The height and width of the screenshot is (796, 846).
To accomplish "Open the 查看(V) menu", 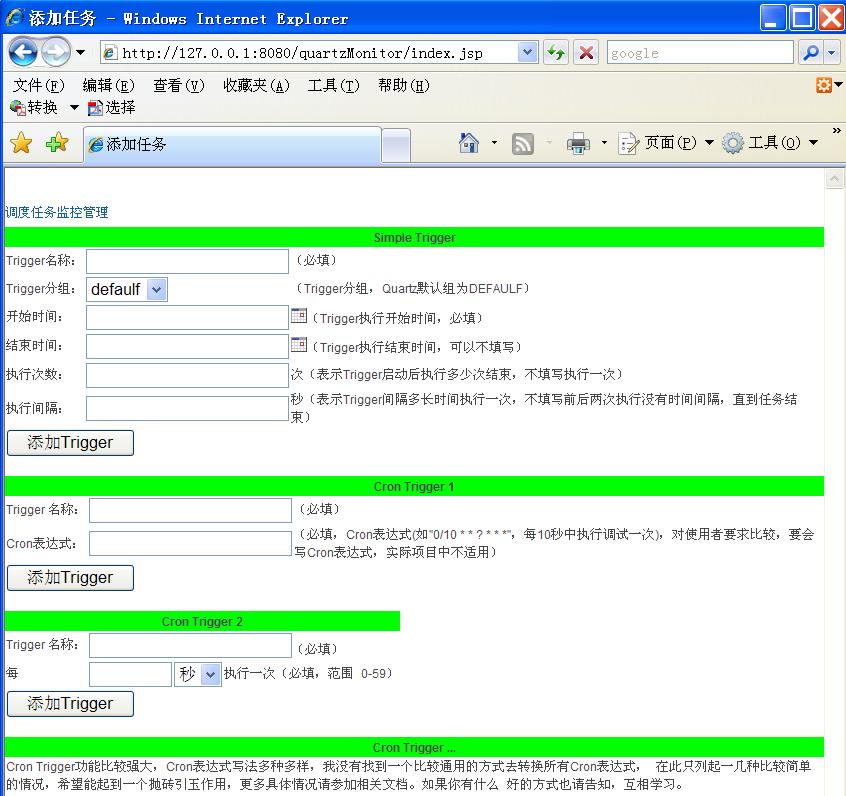I will 179,85.
